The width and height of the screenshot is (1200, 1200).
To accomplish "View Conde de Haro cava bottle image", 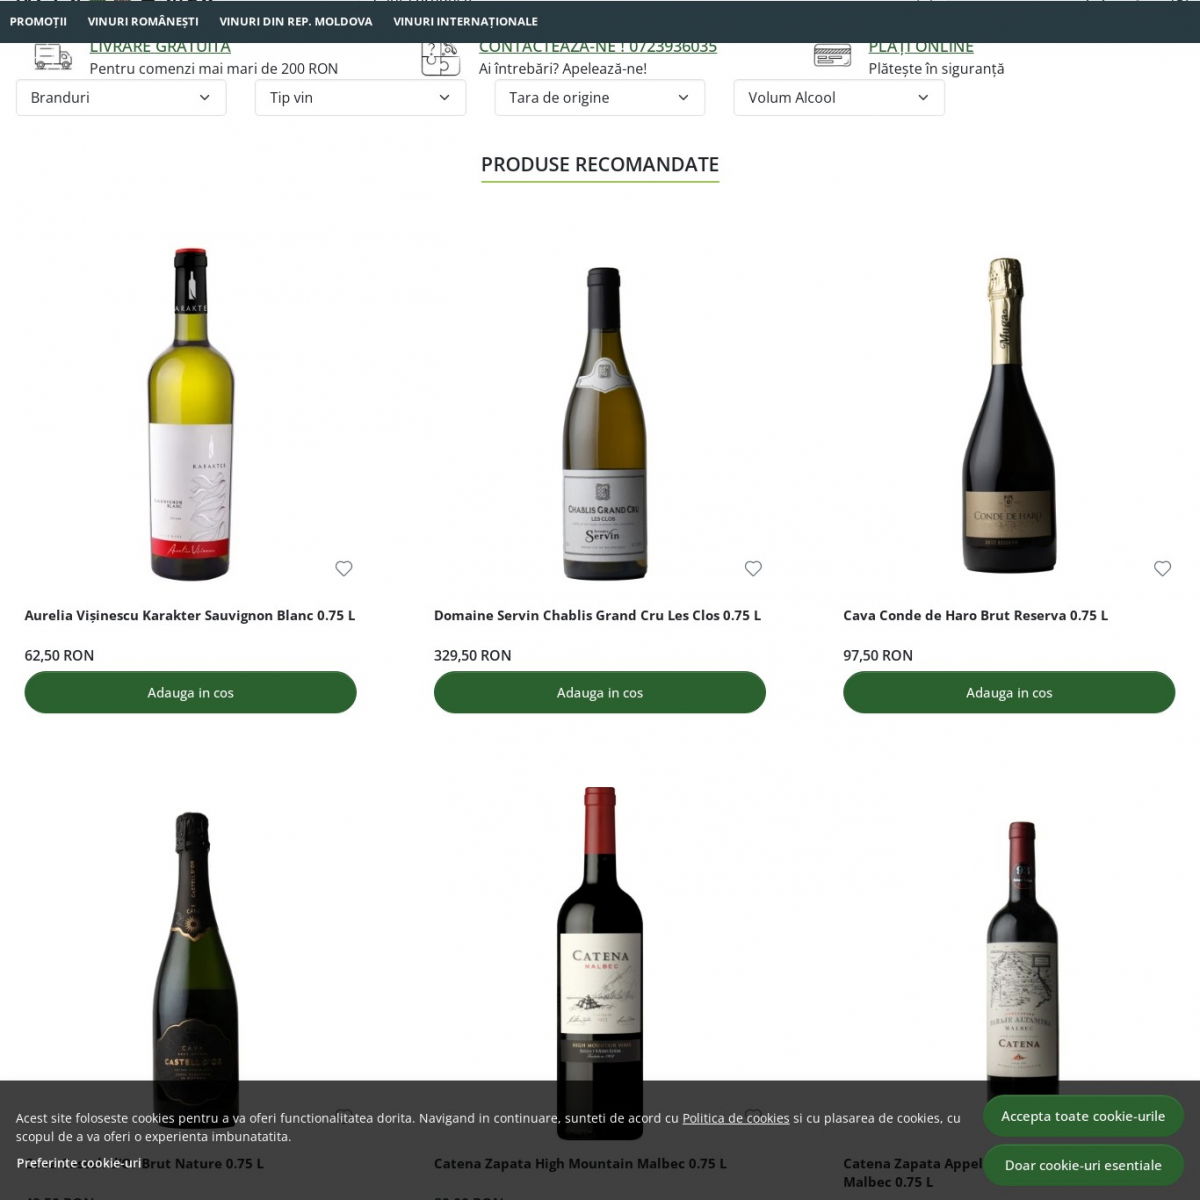I will pyautogui.click(x=1008, y=415).
